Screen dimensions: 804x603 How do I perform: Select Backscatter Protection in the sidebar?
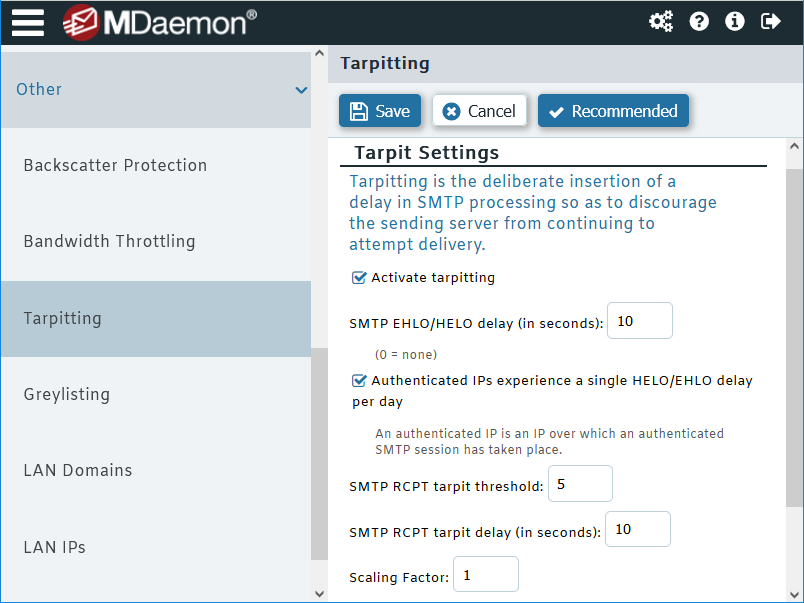pyautogui.click(x=114, y=165)
